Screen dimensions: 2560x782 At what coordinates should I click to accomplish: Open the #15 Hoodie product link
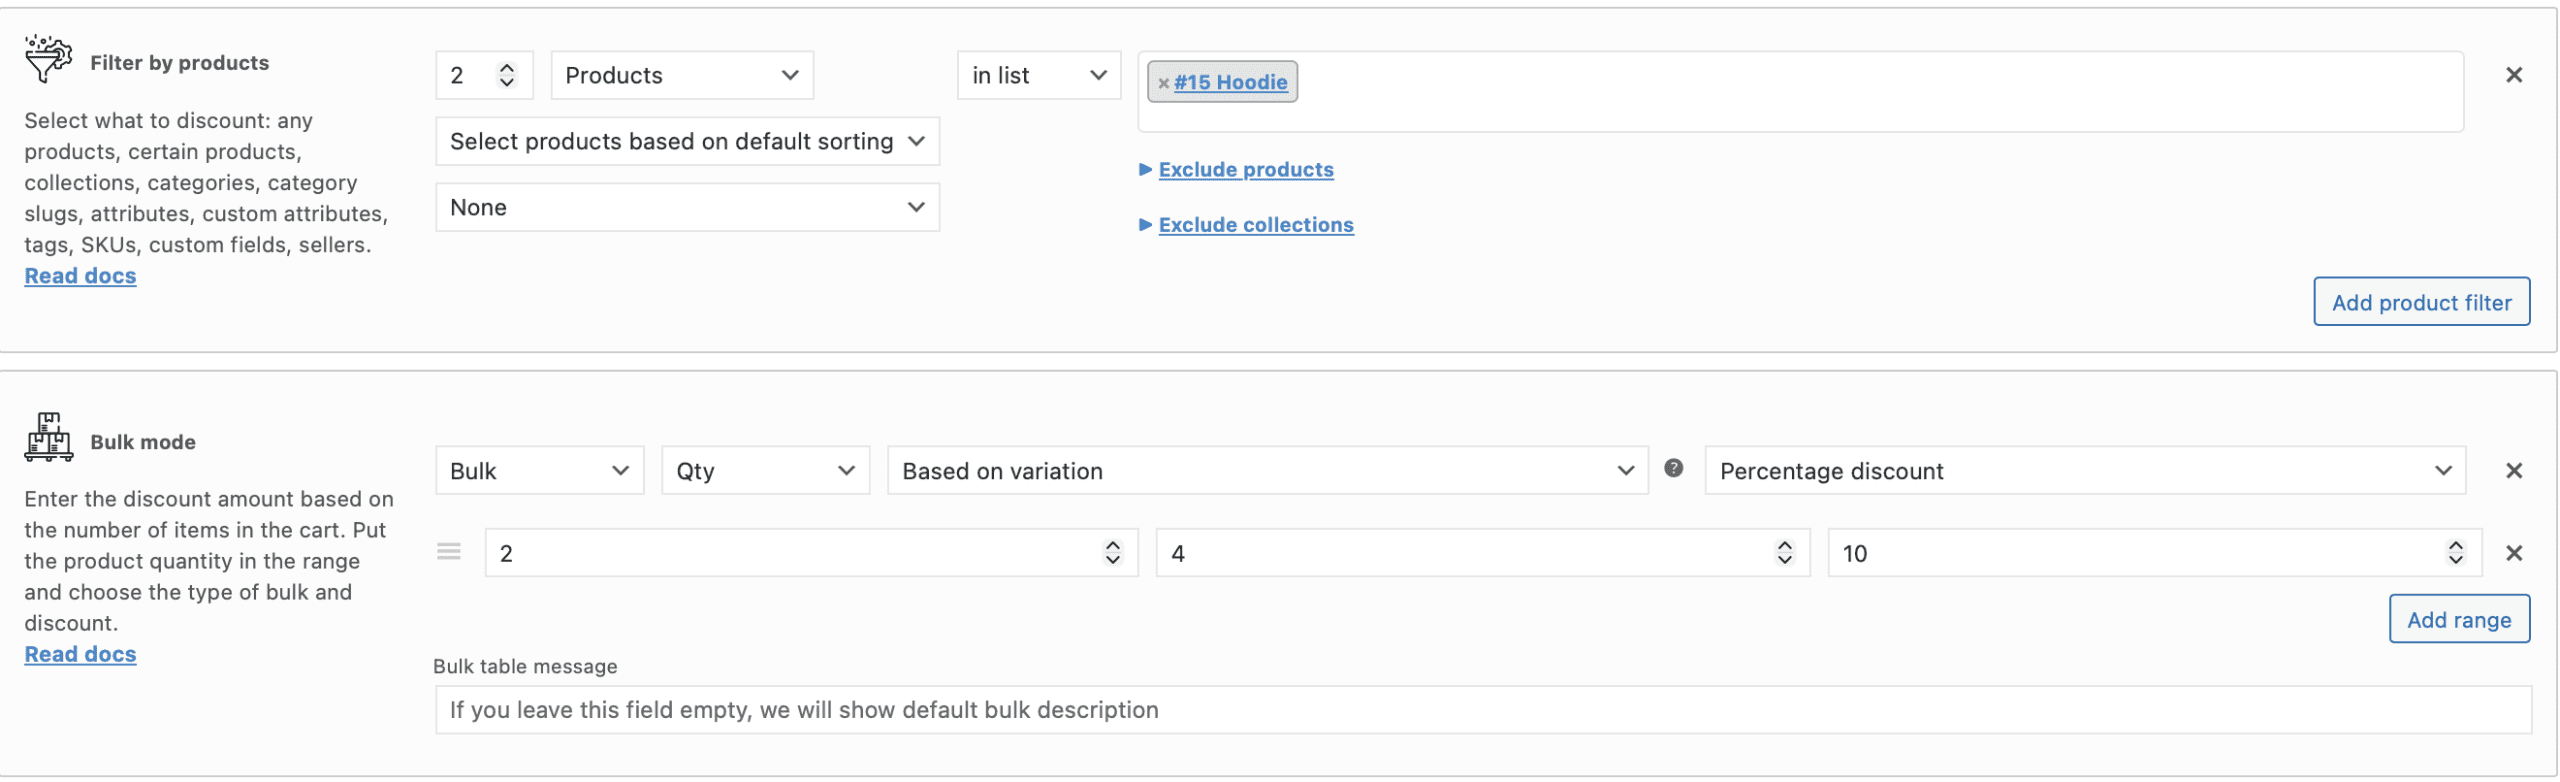pos(1230,82)
